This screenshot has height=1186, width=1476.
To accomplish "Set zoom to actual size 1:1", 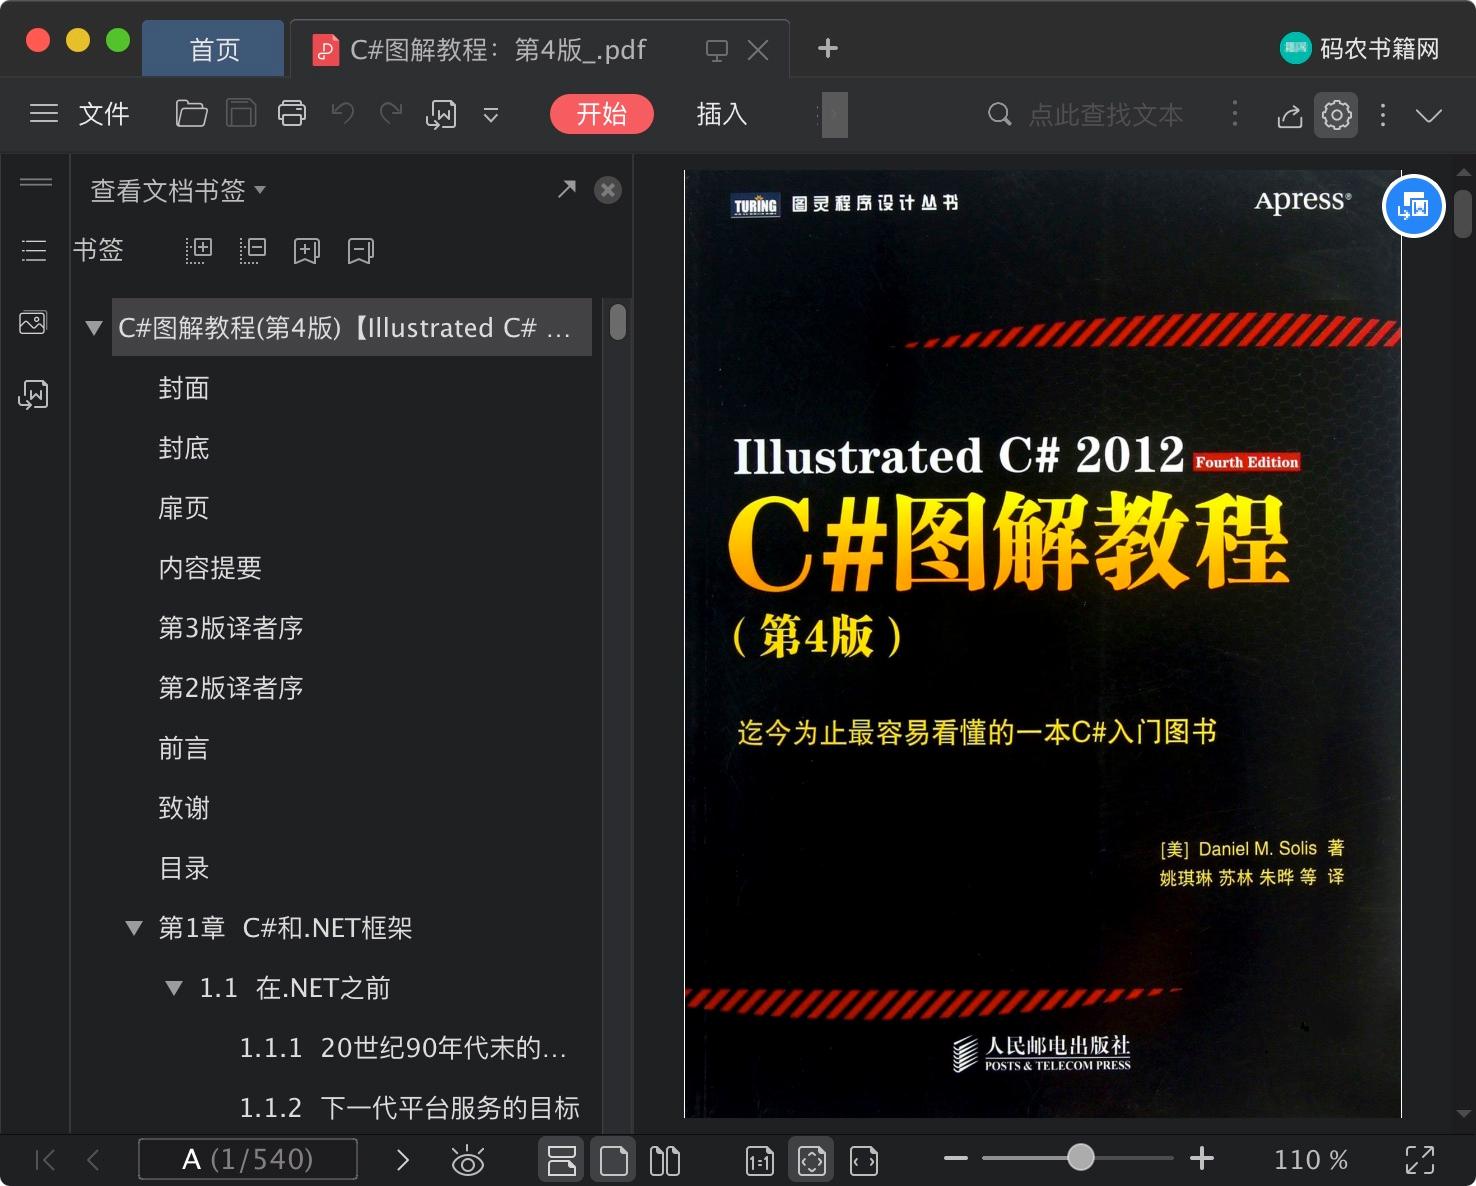I will [x=760, y=1161].
